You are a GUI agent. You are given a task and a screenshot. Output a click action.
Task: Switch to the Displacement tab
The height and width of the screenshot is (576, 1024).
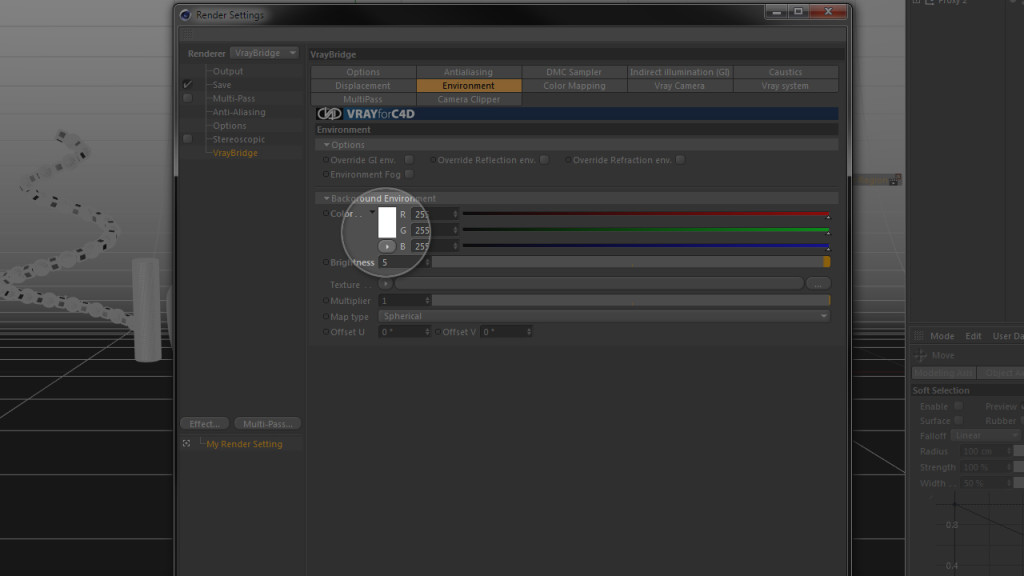[x=362, y=86]
